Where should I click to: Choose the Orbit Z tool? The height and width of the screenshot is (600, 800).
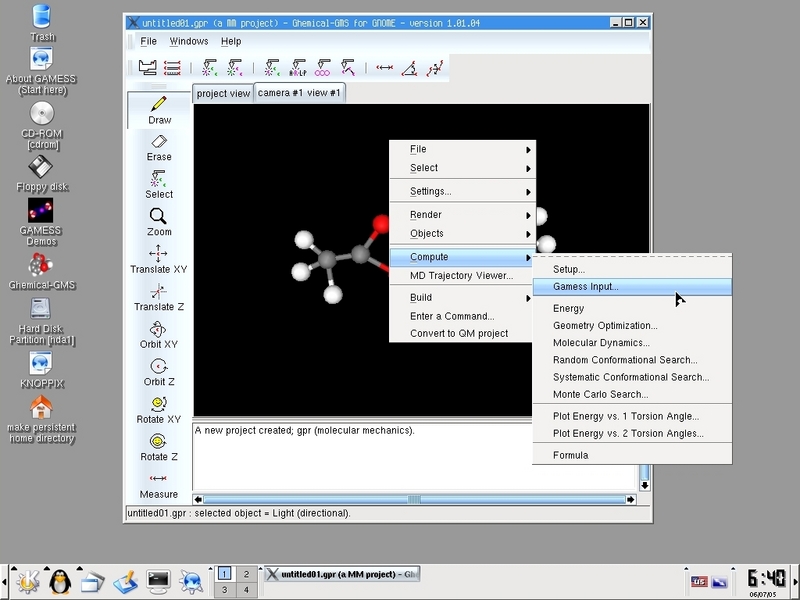159,371
